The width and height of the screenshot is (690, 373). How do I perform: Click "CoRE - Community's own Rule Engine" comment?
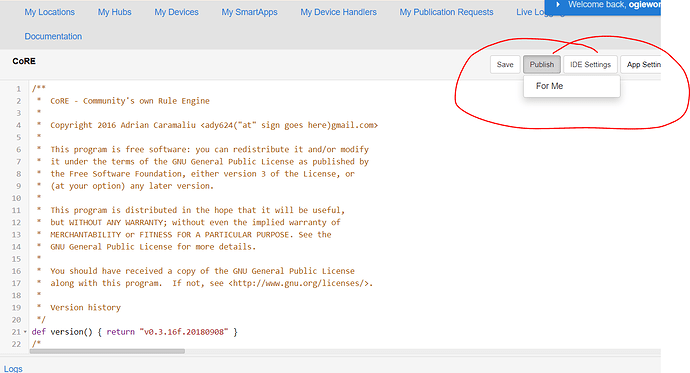(130, 101)
